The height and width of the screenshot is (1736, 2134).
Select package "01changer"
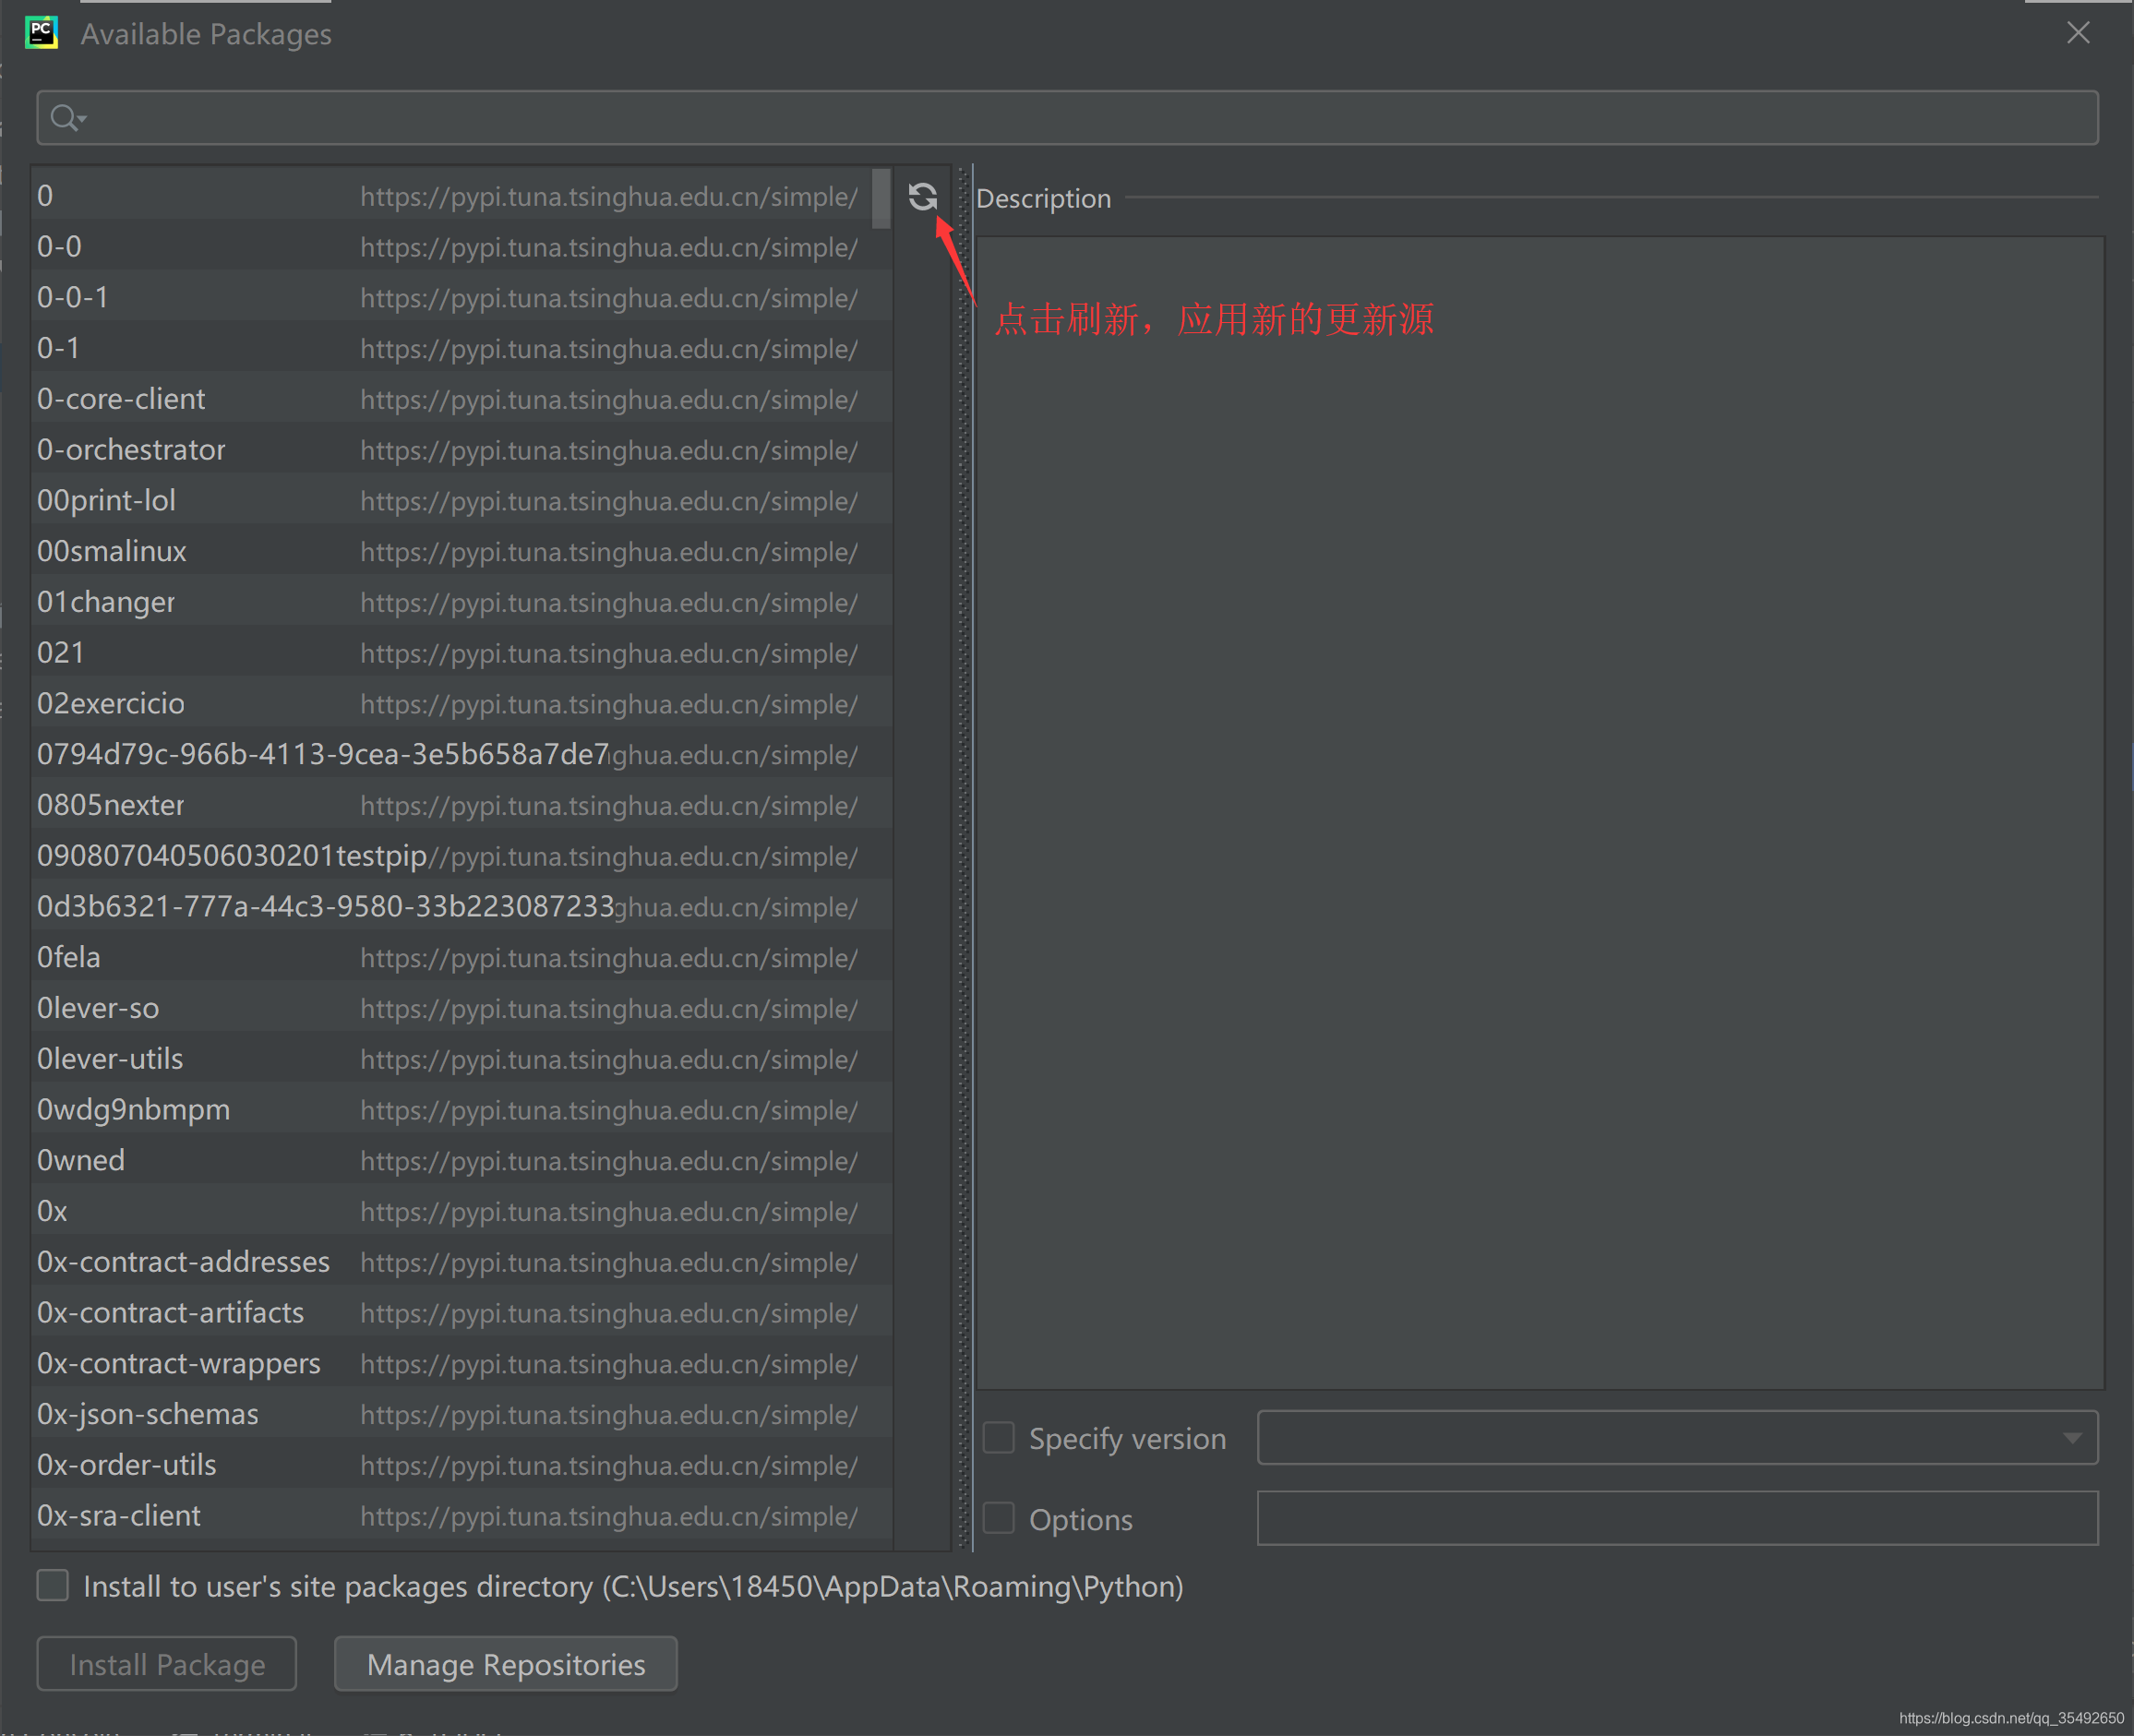coord(462,602)
